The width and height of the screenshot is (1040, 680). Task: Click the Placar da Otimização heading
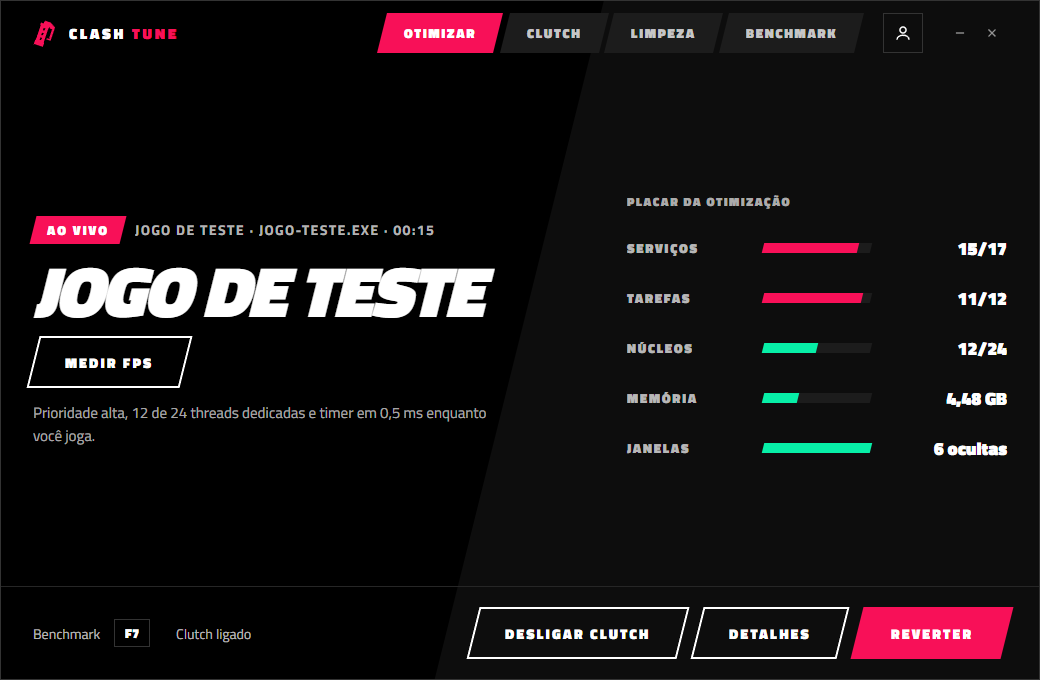tap(708, 202)
